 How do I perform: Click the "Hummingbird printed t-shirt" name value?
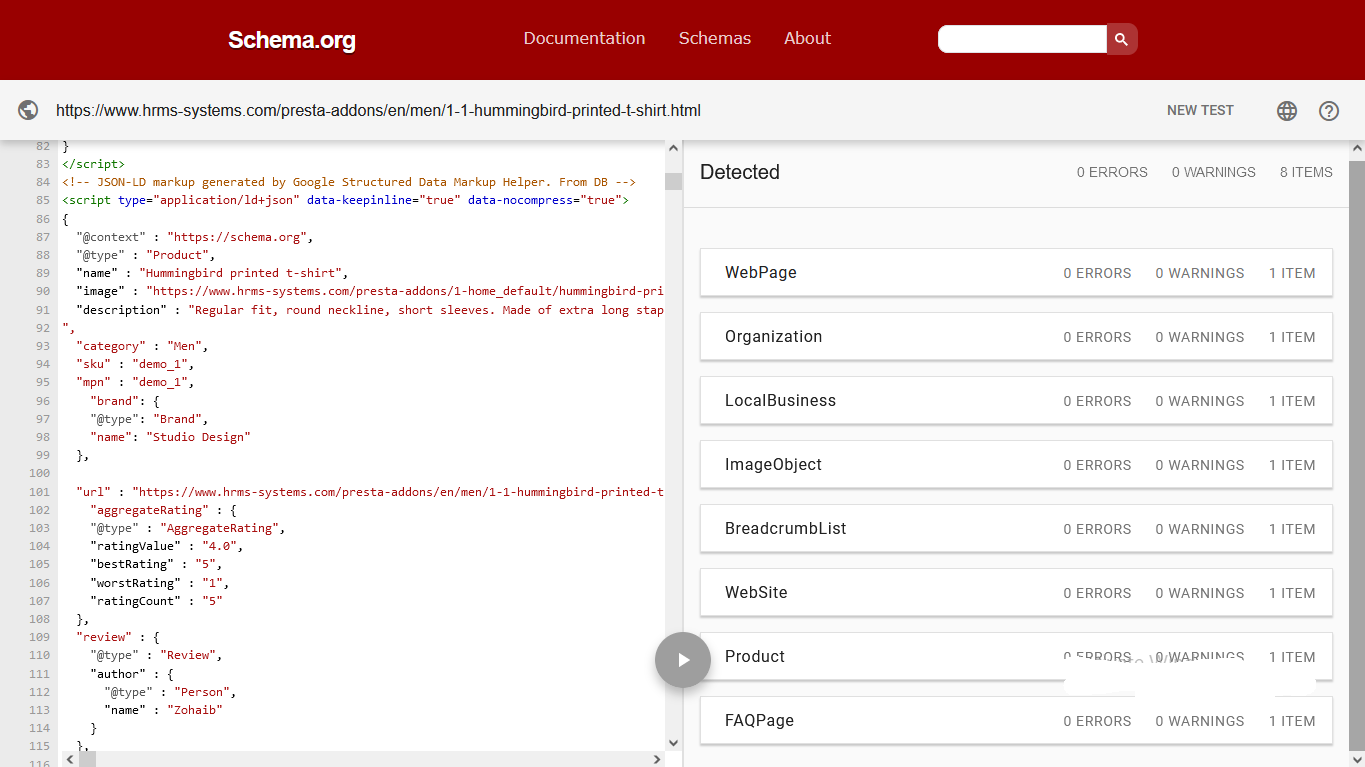pos(243,273)
